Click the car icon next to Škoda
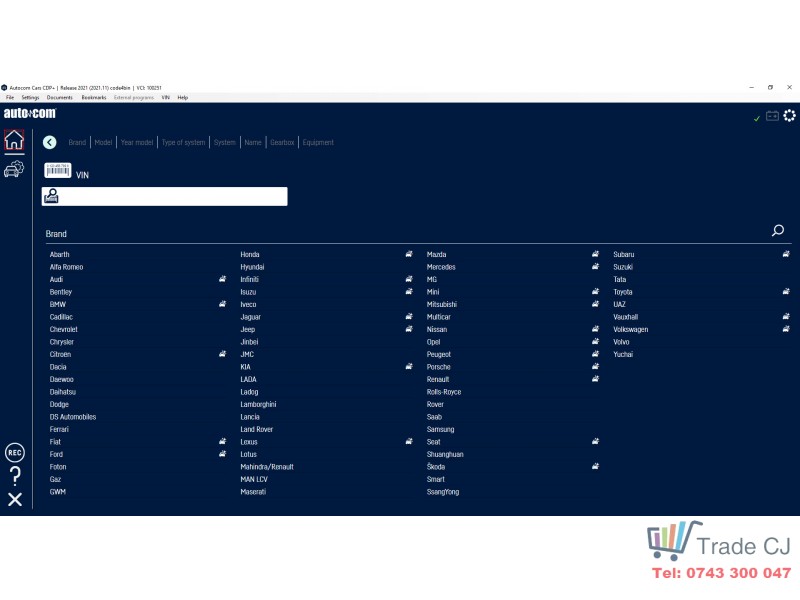The width and height of the screenshot is (800, 600). pos(595,466)
